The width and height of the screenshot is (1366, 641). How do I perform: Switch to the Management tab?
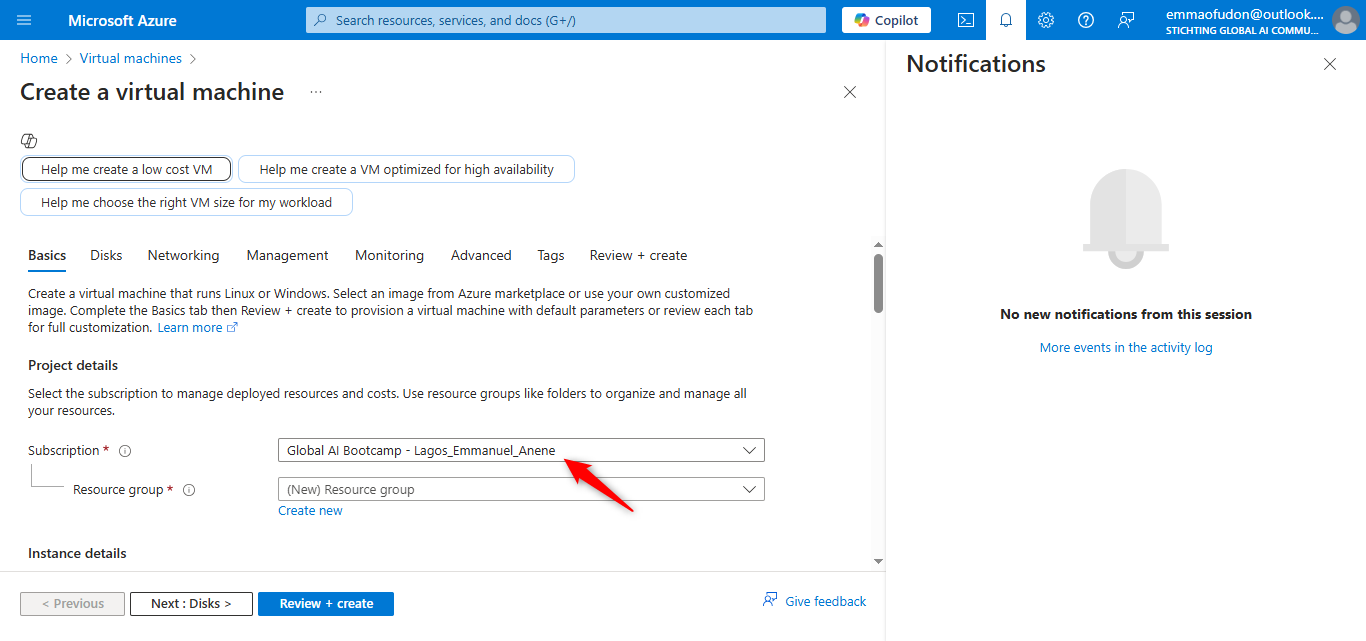coord(287,255)
